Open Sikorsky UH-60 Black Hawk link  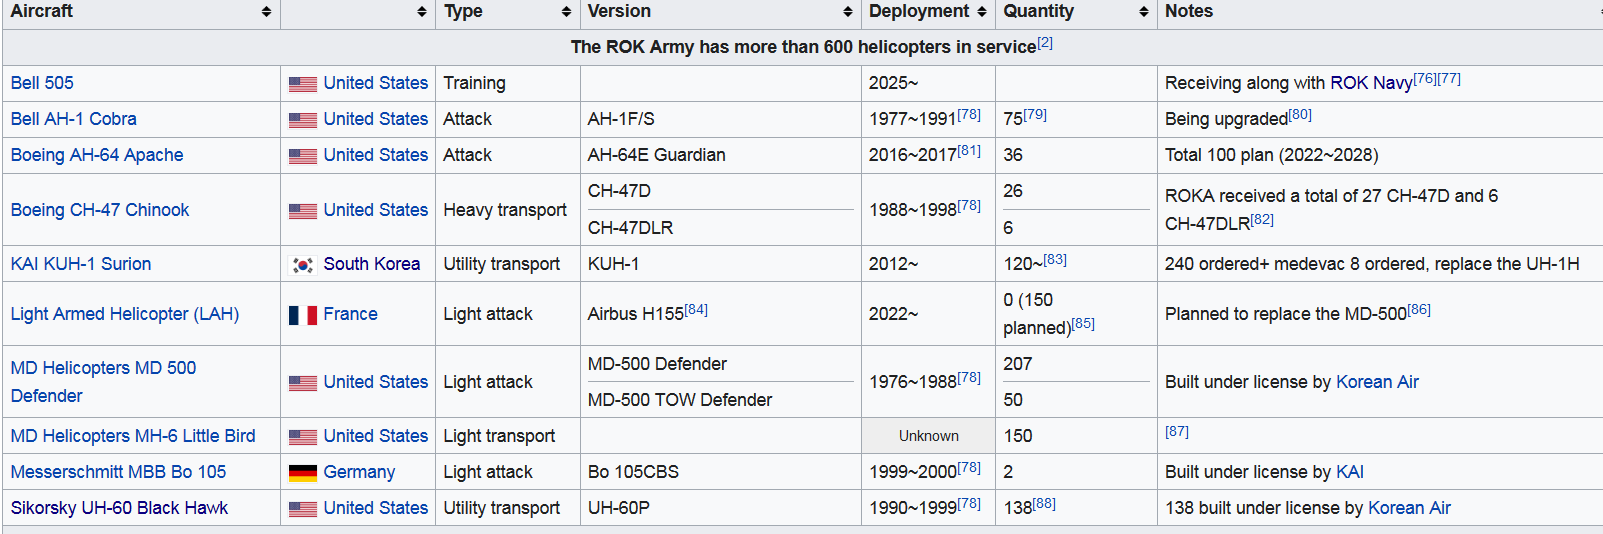tap(119, 508)
